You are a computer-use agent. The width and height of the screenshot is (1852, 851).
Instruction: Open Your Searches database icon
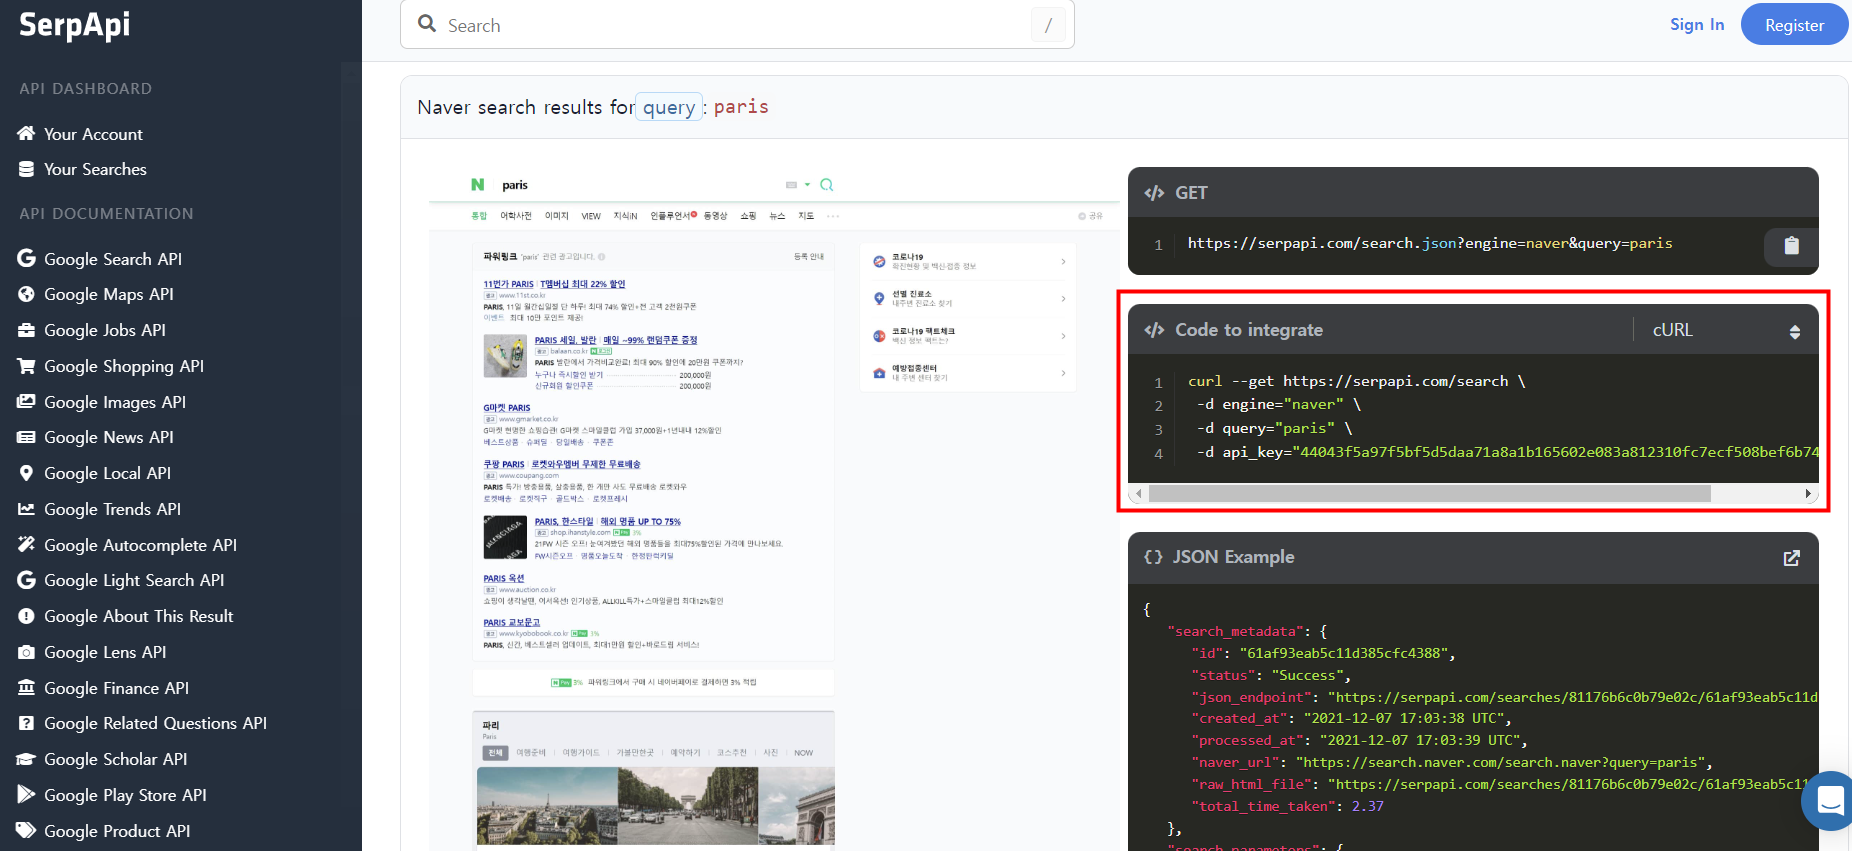coord(26,169)
